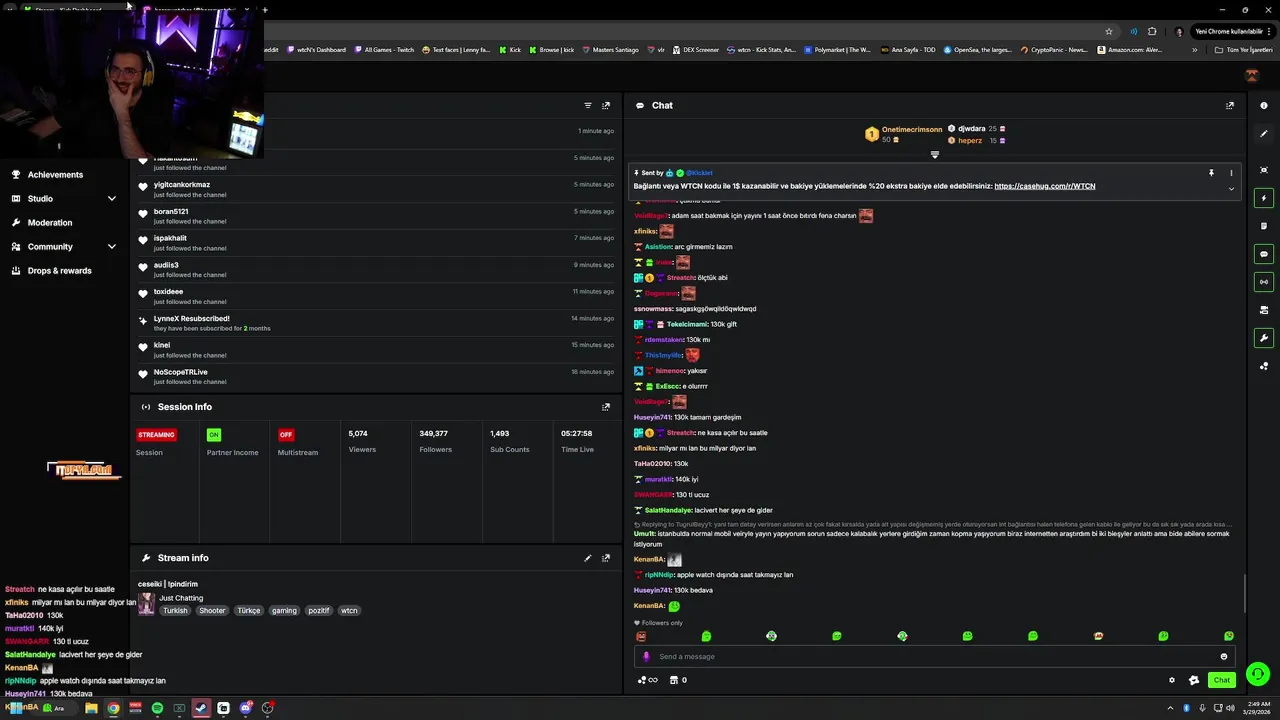Image resolution: width=1280 pixels, height=720 pixels.
Task: Expand the Studio sidebar section
Action: point(63,199)
